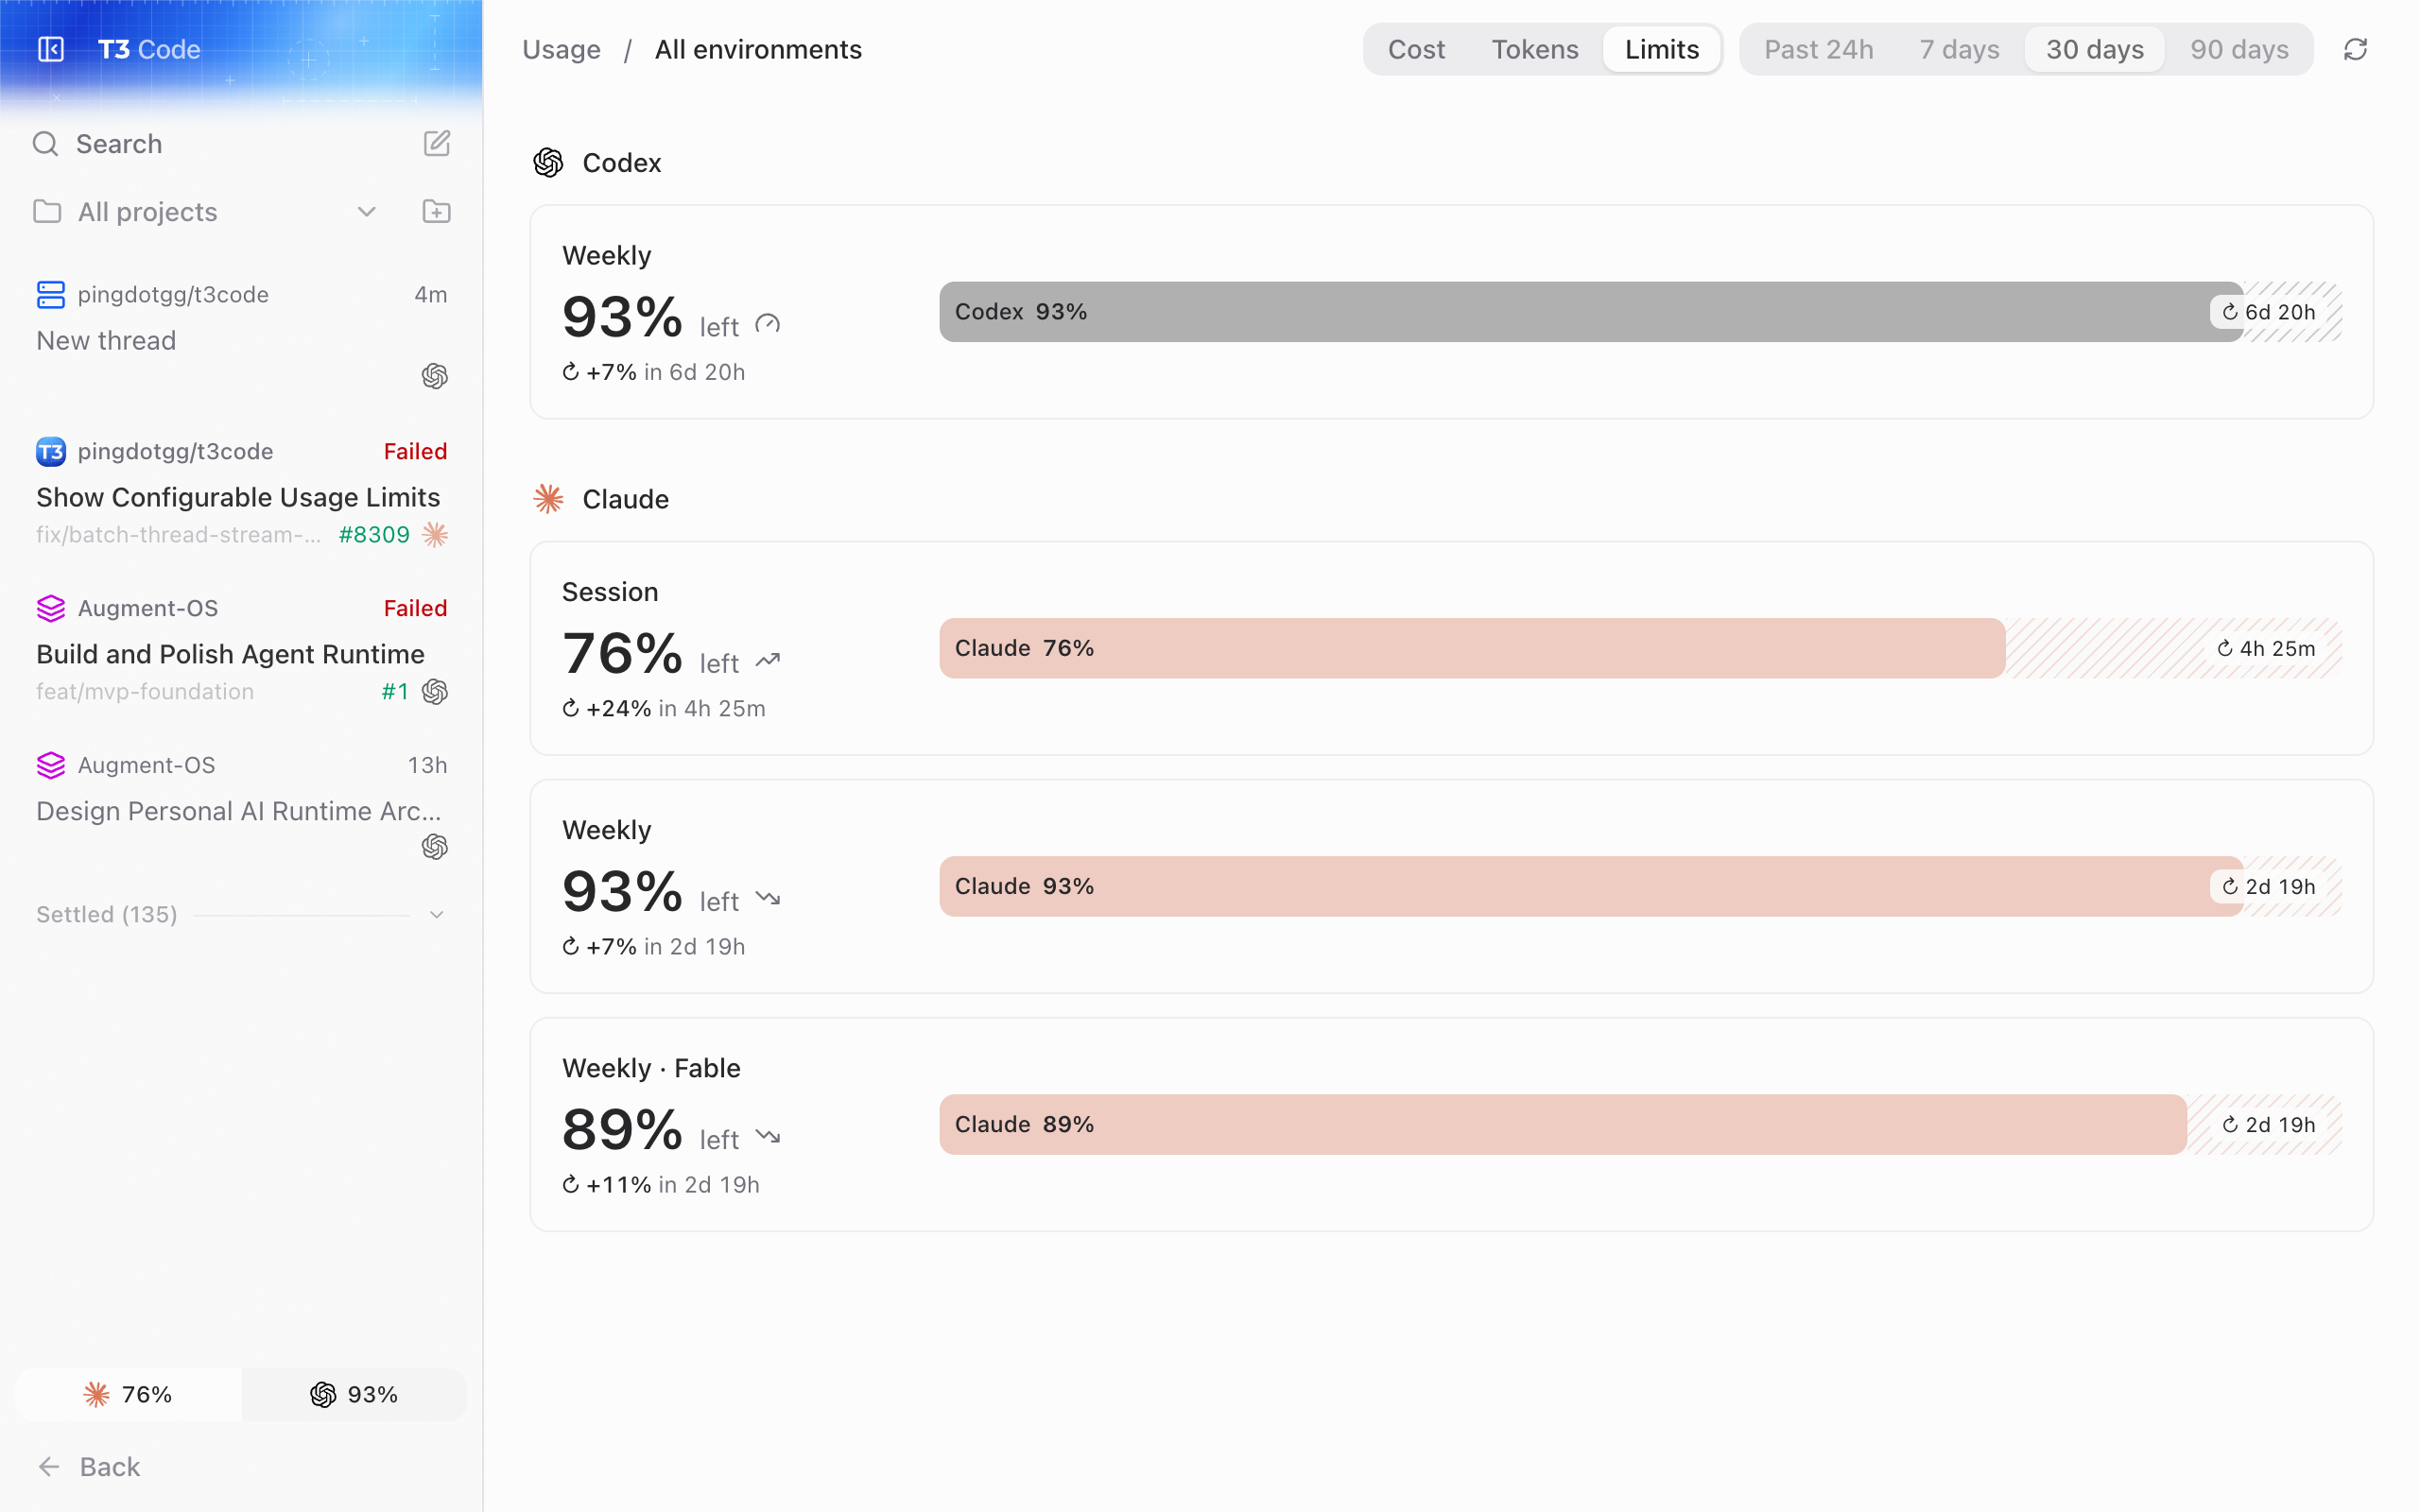Click Codex logo under Design Personal AI thread
Image resolution: width=2420 pixels, height=1512 pixels.
[x=435, y=847]
